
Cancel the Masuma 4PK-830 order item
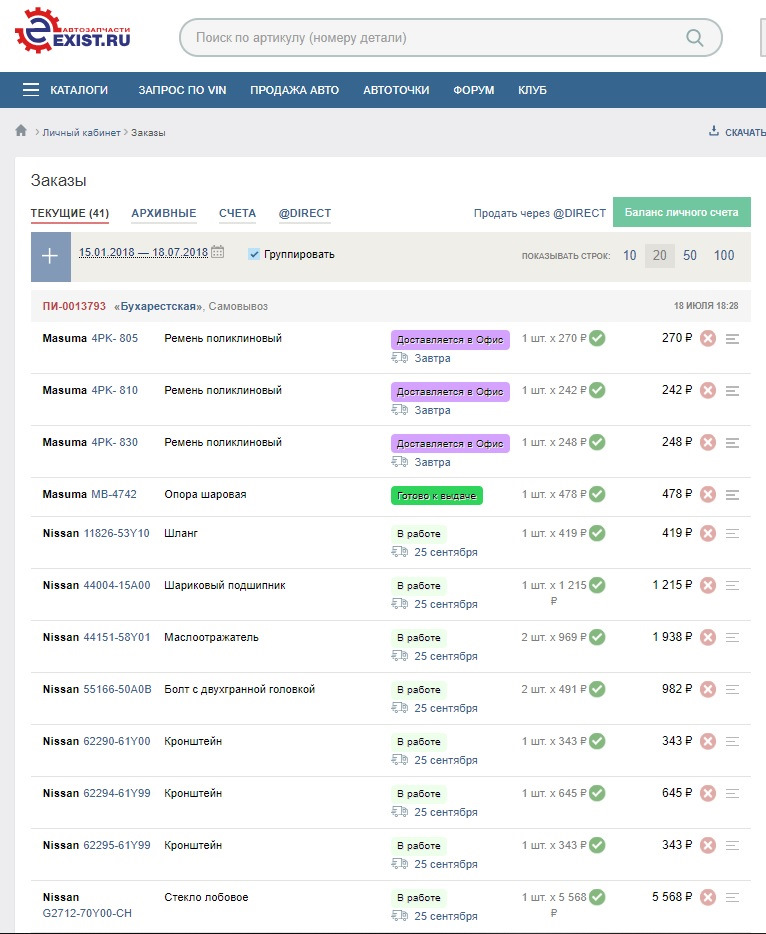pyautogui.click(x=708, y=442)
